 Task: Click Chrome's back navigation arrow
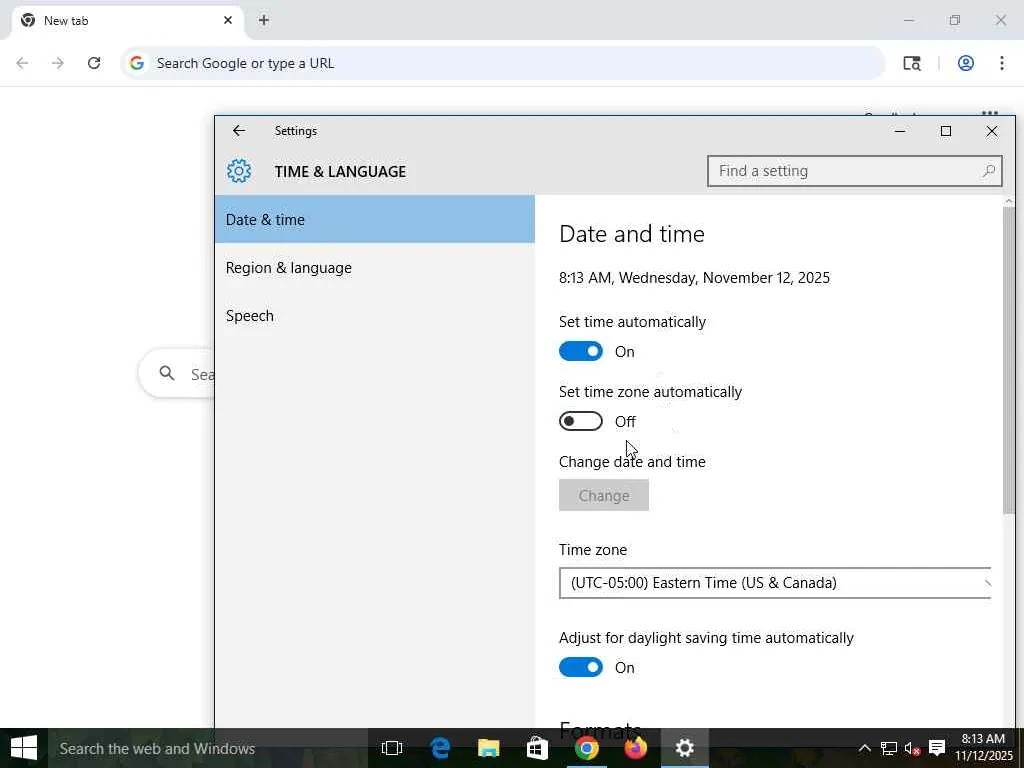tap(22, 63)
